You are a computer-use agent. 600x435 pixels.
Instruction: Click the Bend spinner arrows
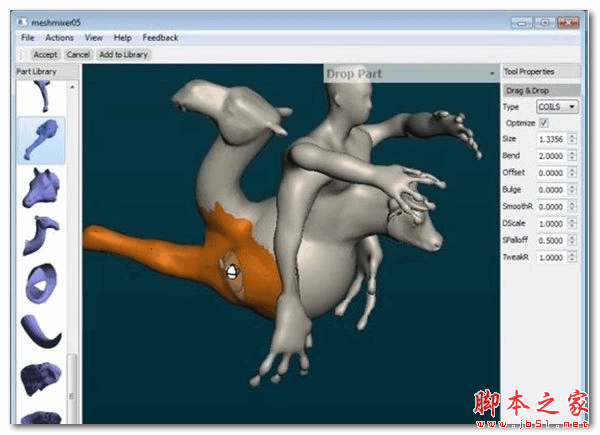(572, 156)
